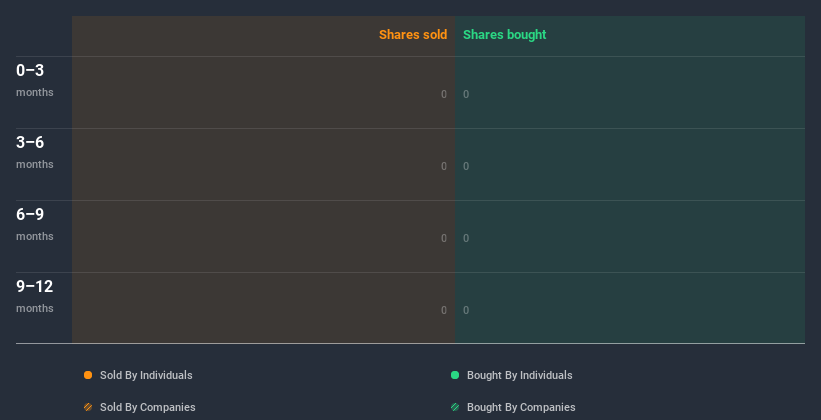Click shares sold value for 0–3 months
This screenshot has width=821, height=420.
(444, 94)
